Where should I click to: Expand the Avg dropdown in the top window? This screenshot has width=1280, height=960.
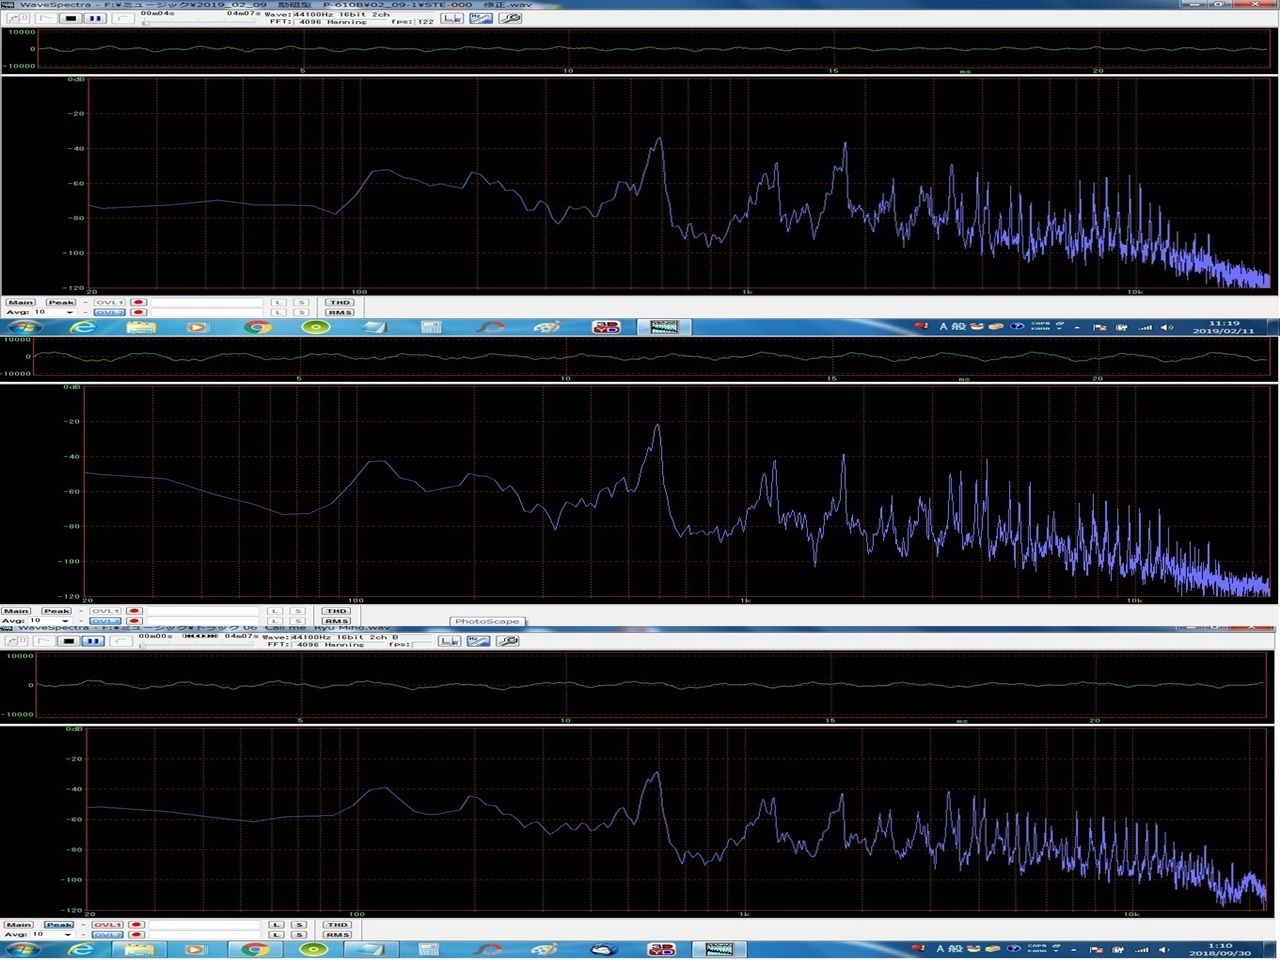pyautogui.click(x=69, y=312)
